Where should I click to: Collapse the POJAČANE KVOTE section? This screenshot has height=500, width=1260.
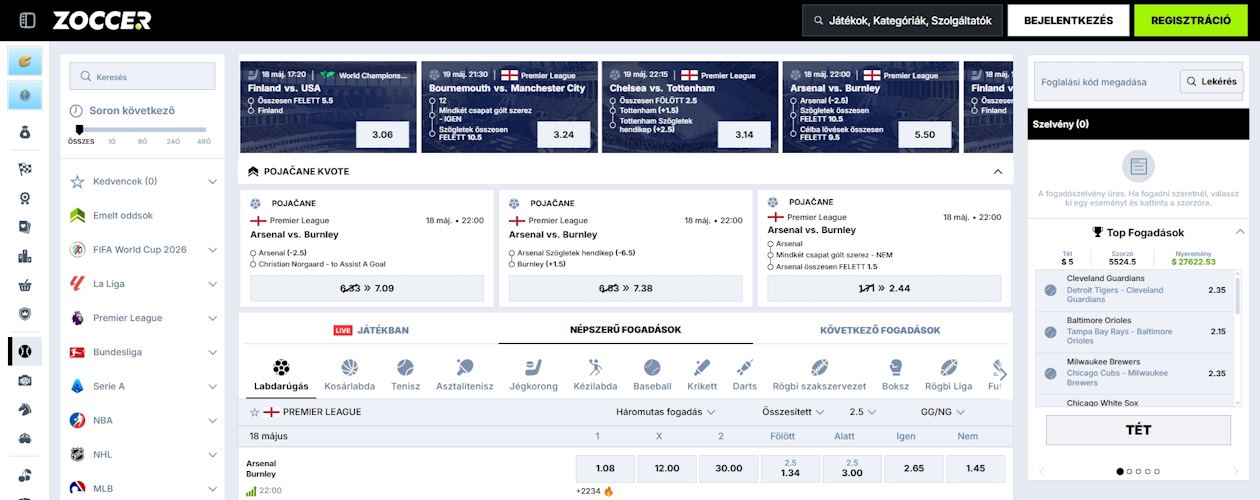pos(997,171)
